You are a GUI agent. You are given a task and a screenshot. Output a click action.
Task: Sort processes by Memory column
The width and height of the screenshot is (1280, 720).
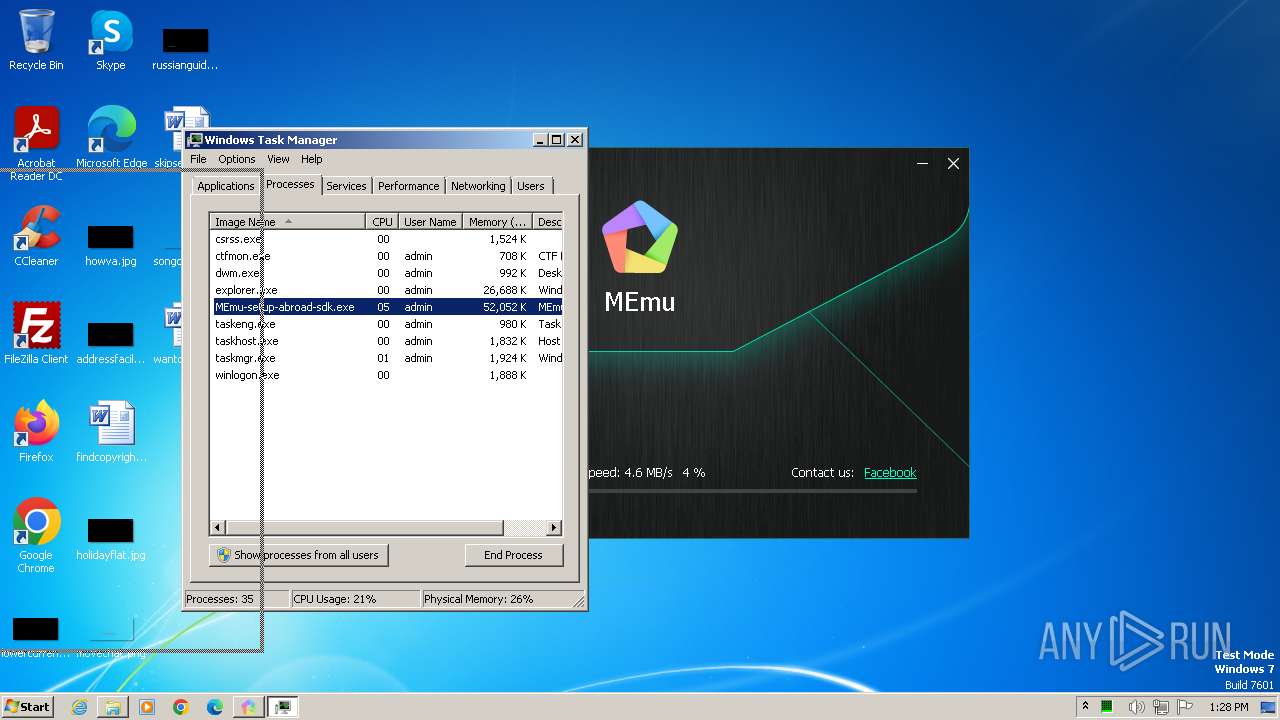tap(497, 222)
